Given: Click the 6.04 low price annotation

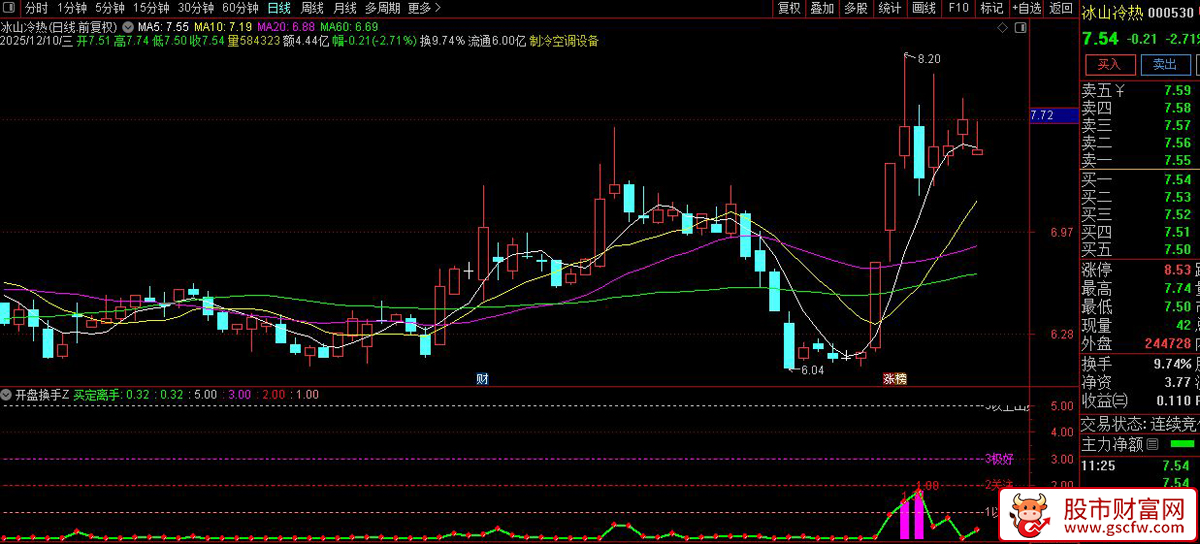Looking at the screenshot, I should click(813, 370).
